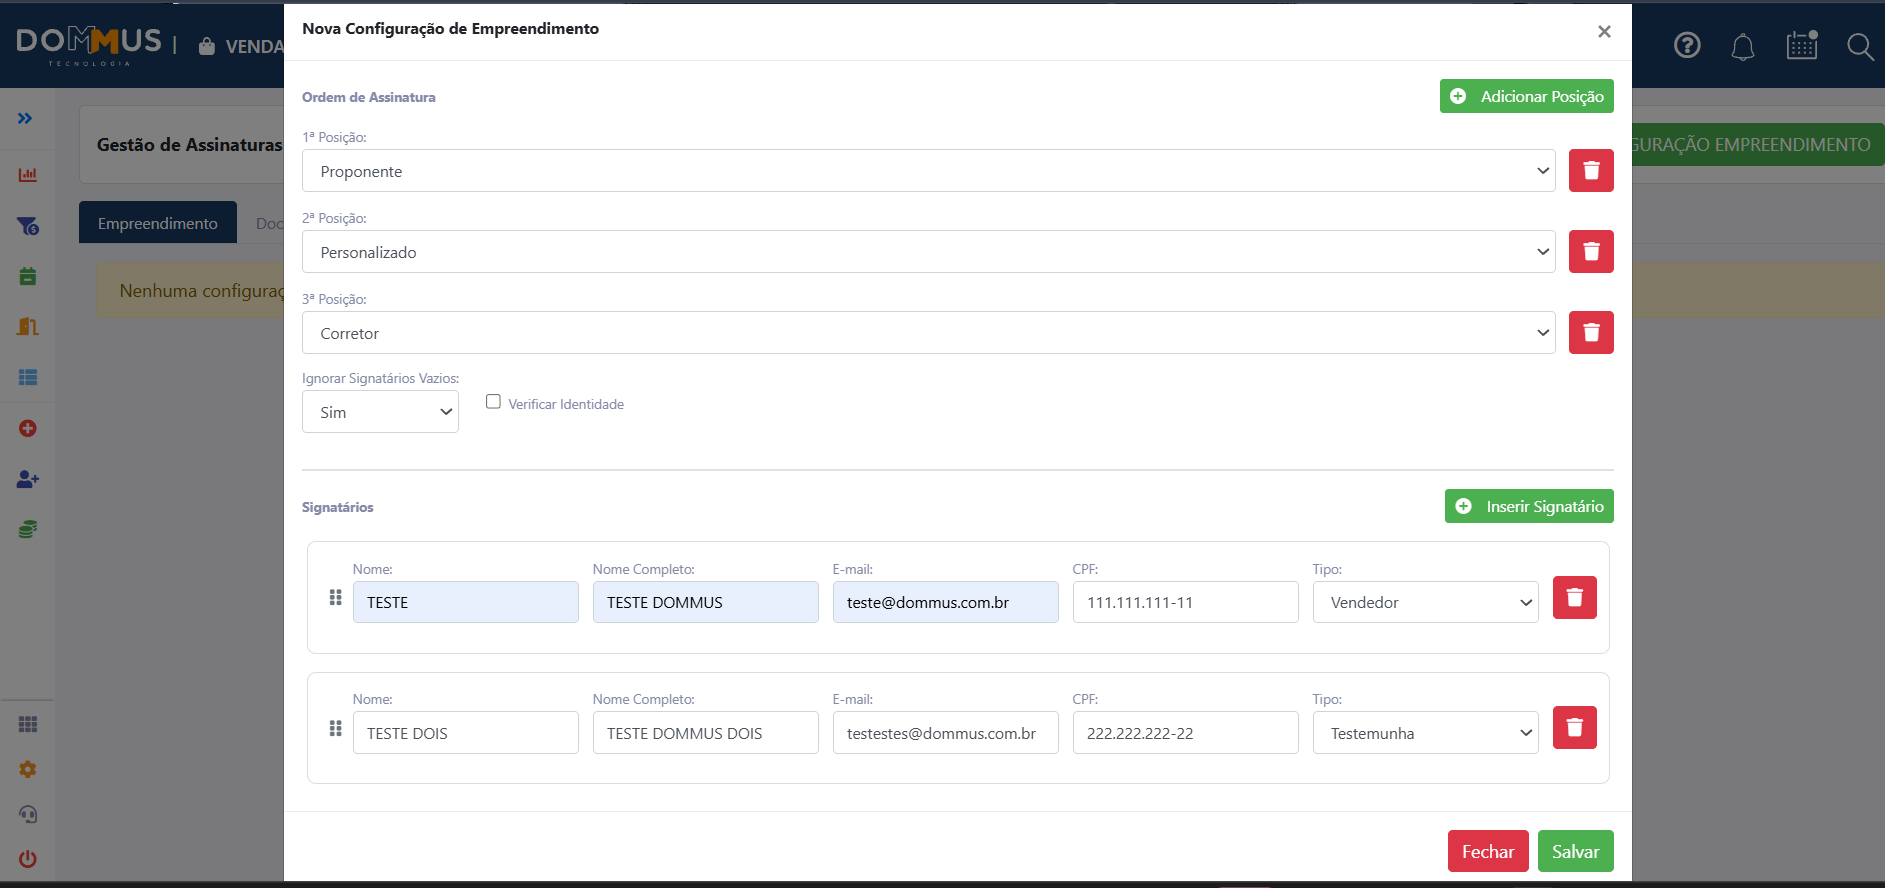The width and height of the screenshot is (1885, 888).
Task: Click the E-mail field with teste@dommus.com.br
Action: tap(945, 602)
